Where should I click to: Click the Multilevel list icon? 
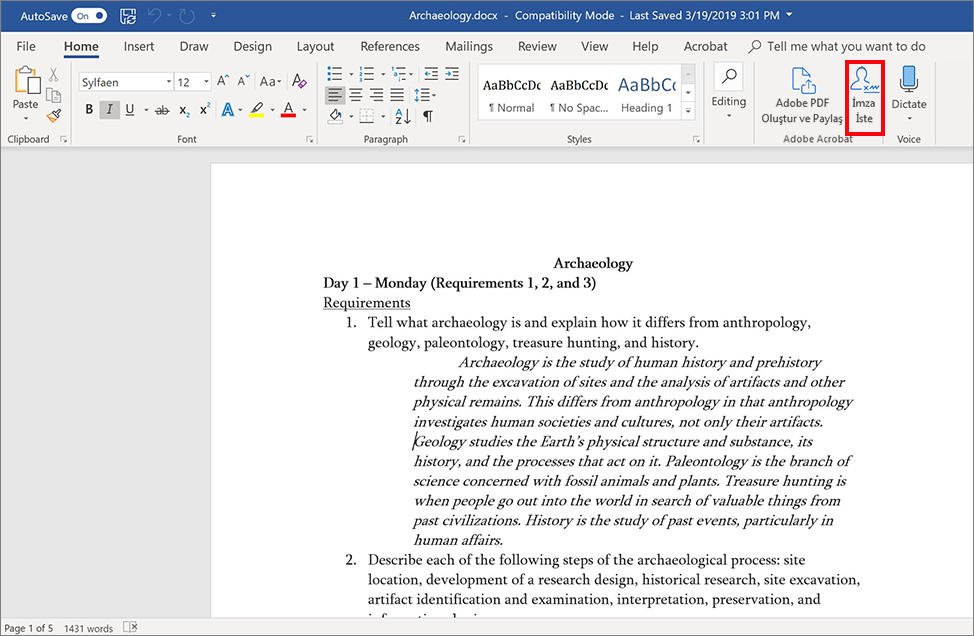[399, 75]
